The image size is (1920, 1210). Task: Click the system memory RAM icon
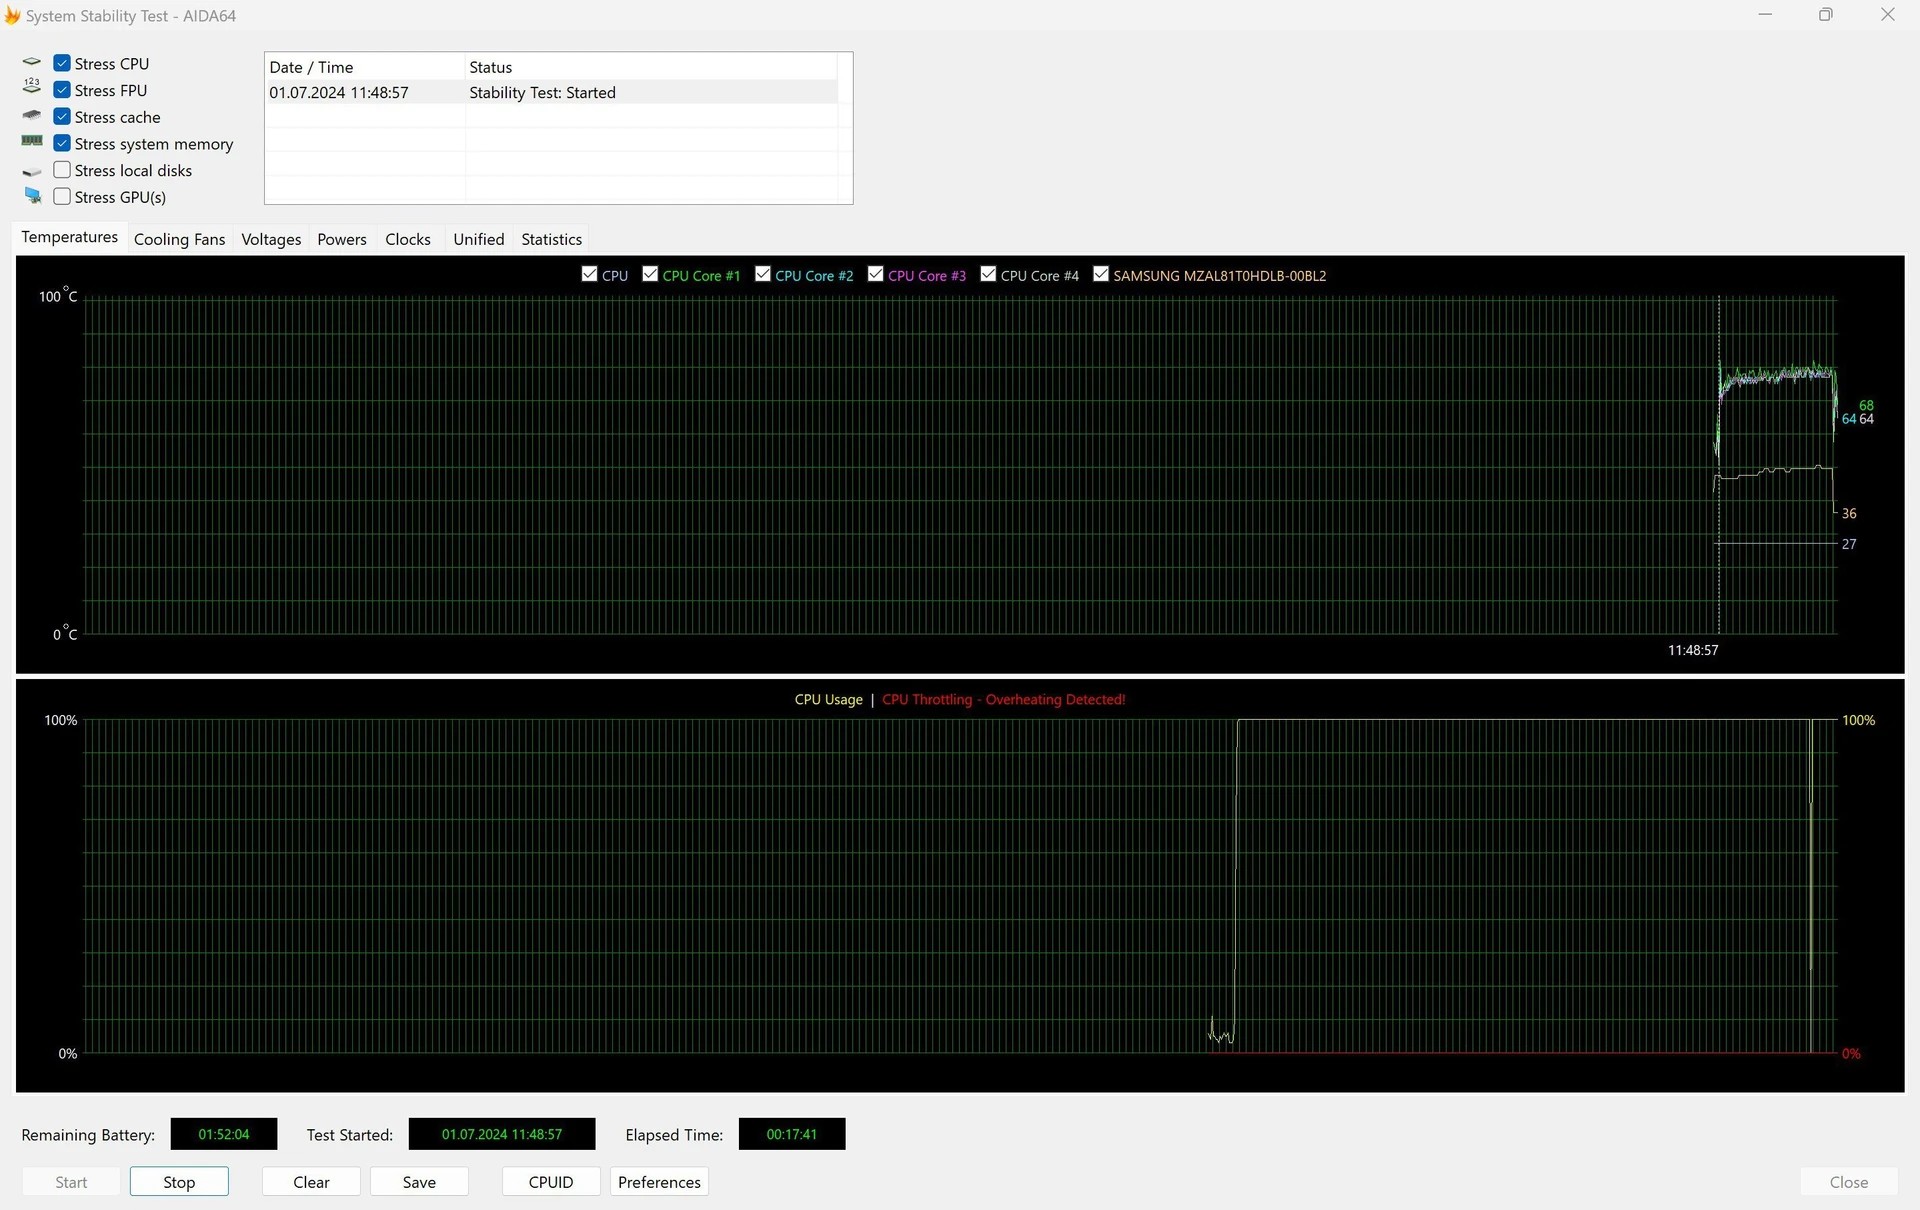click(32, 142)
